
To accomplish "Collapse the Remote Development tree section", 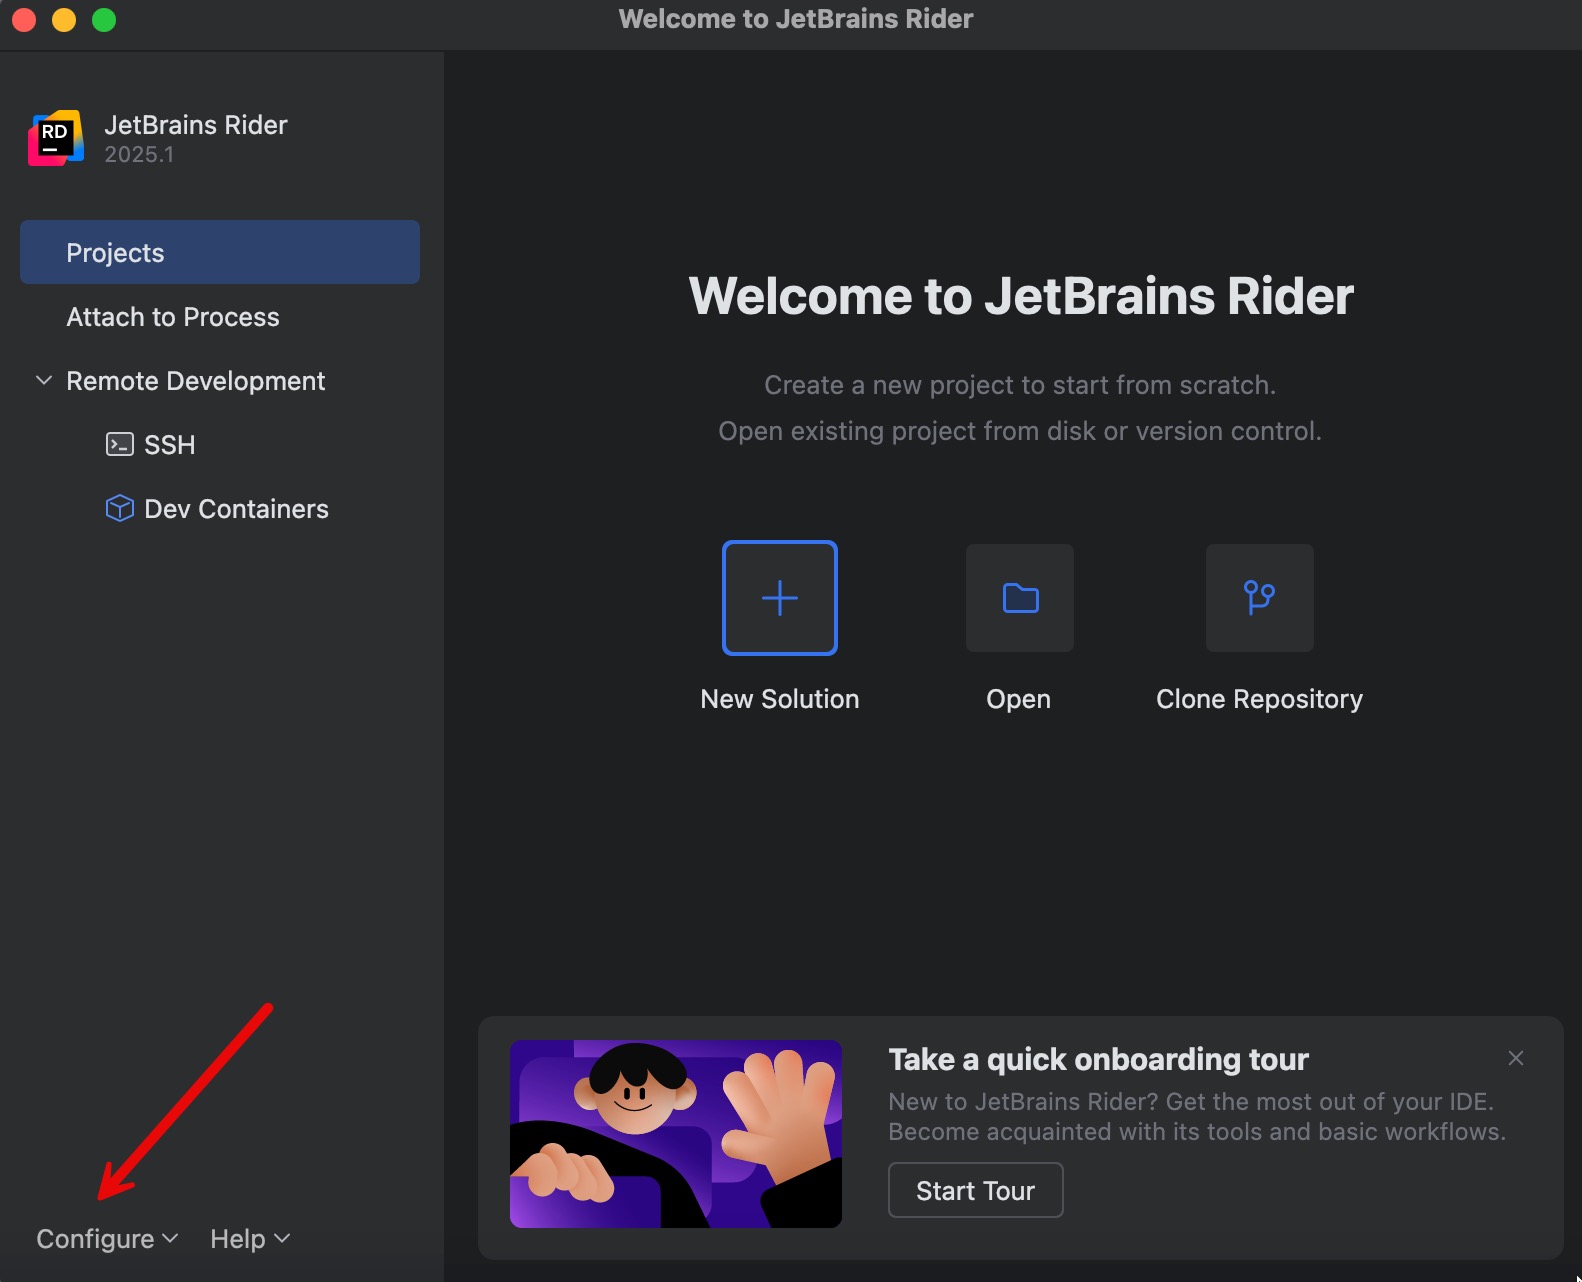I will click(44, 381).
